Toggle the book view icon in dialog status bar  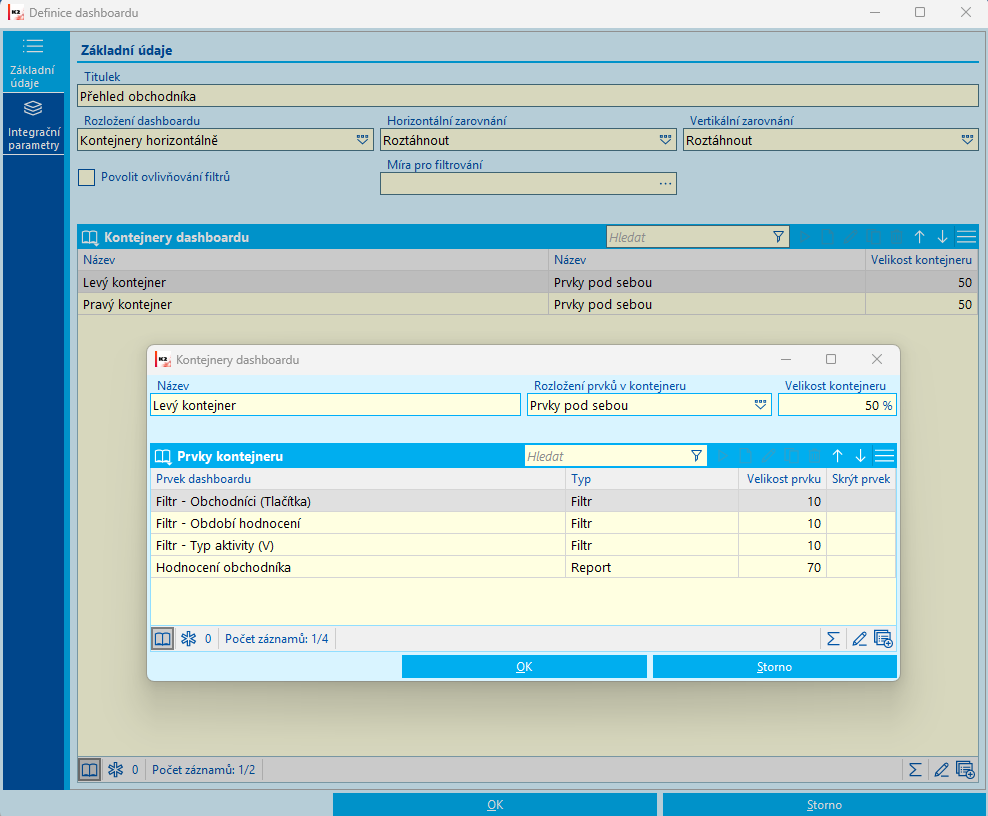[x=163, y=639]
